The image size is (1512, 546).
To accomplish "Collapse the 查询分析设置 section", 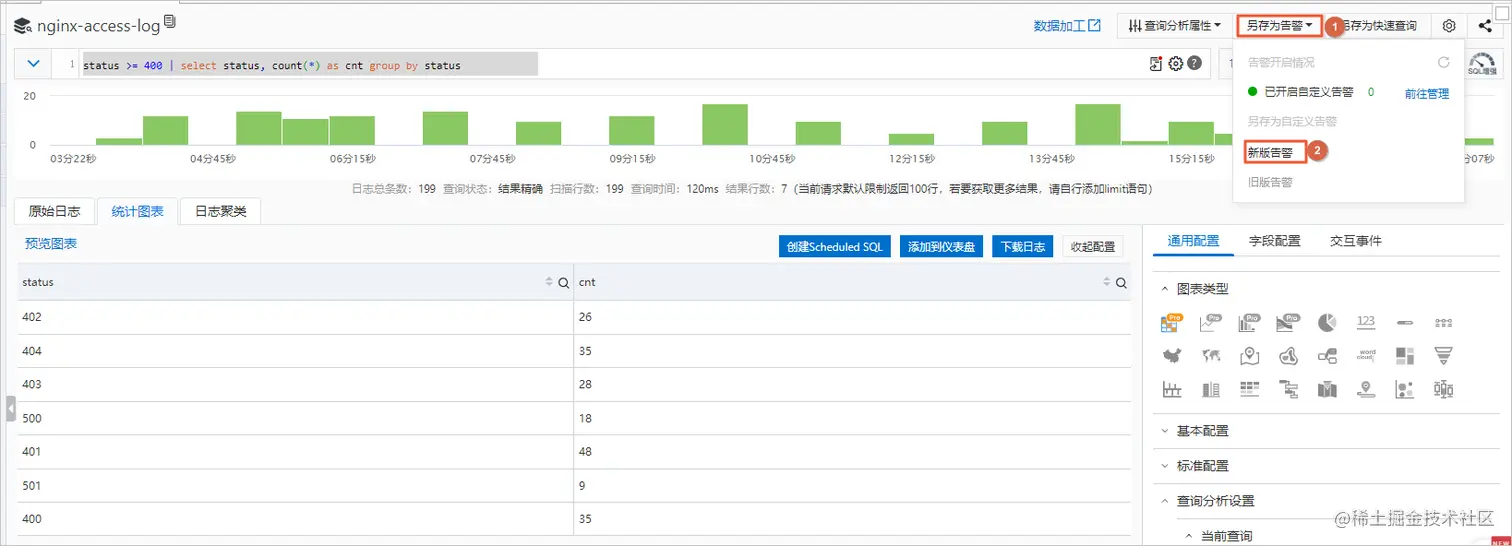I will tap(1165, 501).
